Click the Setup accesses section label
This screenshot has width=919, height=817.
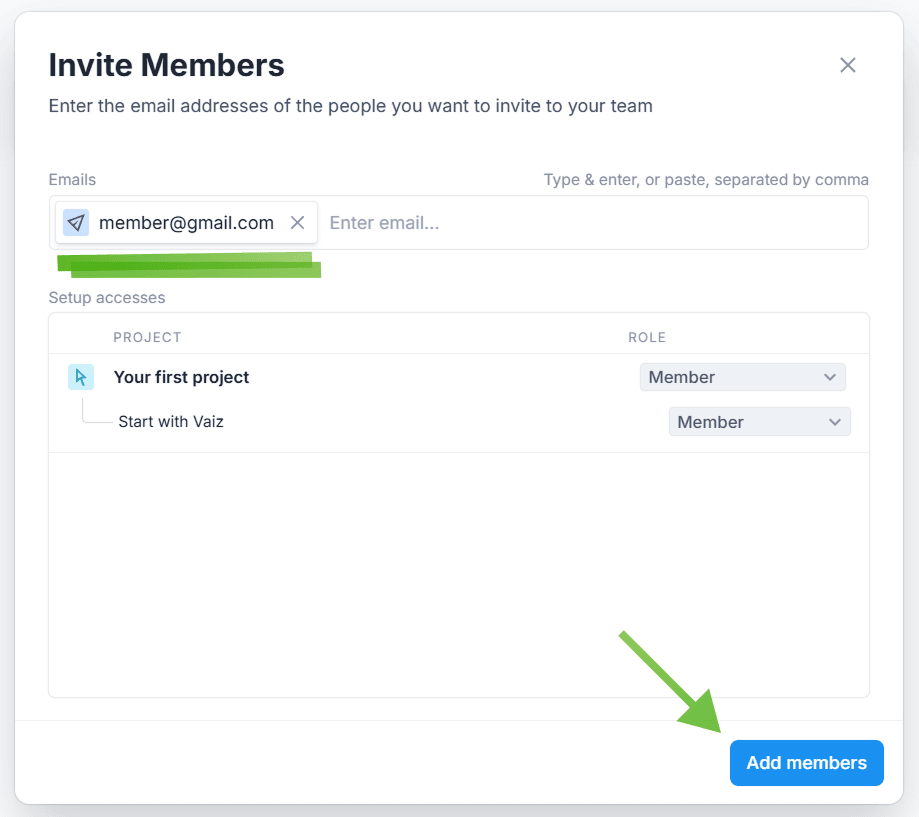[x=107, y=298]
